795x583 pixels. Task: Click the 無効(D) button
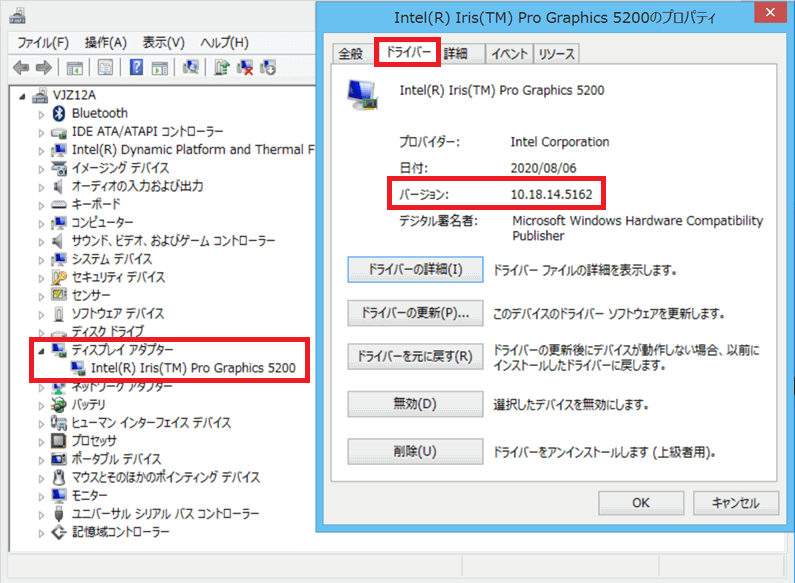[x=415, y=404]
